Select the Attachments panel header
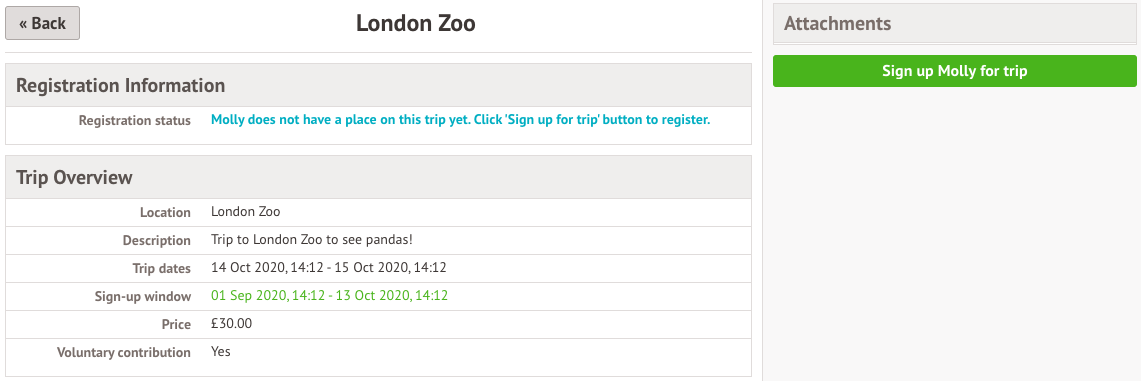The height and width of the screenshot is (381, 1141). coord(954,23)
